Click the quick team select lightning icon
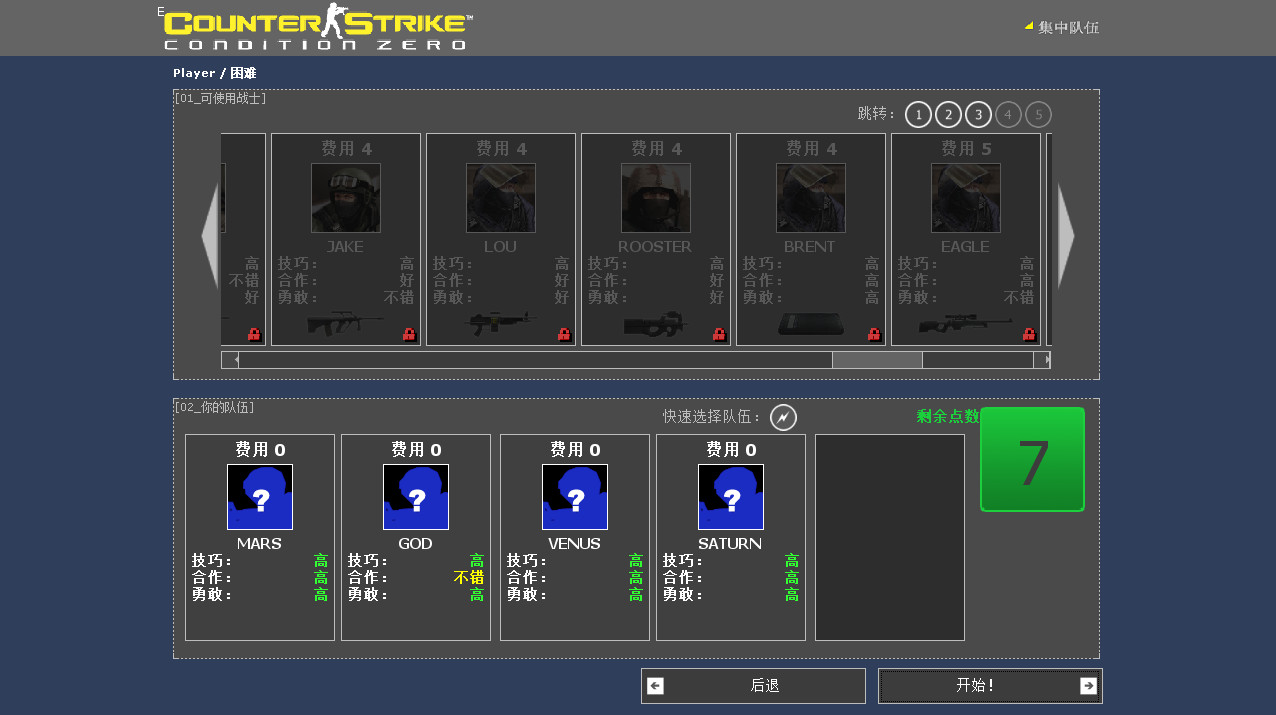The image size is (1276, 715). click(x=783, y=417)
